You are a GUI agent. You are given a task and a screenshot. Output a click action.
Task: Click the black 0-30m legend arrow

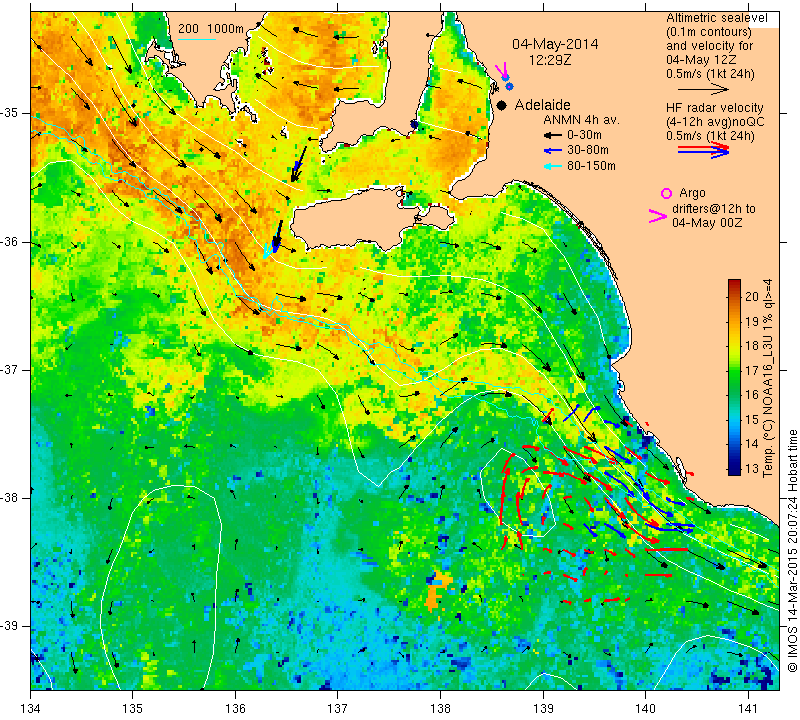point(553,135)
